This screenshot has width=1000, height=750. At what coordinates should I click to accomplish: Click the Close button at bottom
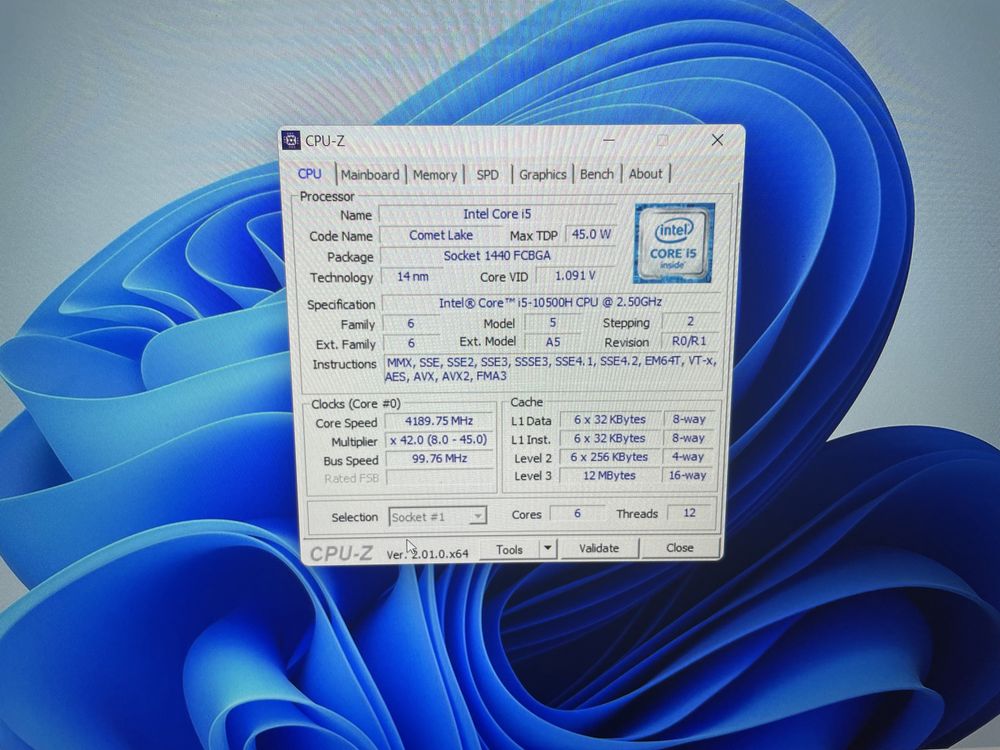pos(680,547)
